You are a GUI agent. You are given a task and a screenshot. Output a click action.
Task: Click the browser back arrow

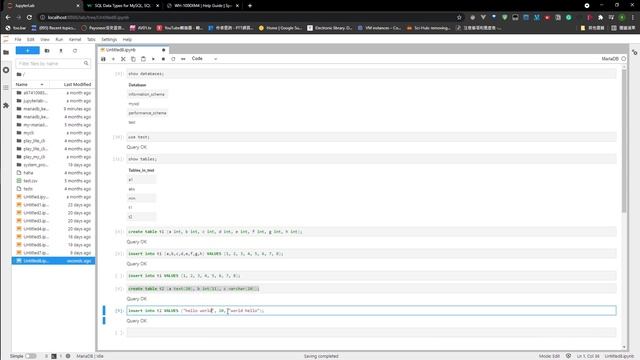(8, 17)
